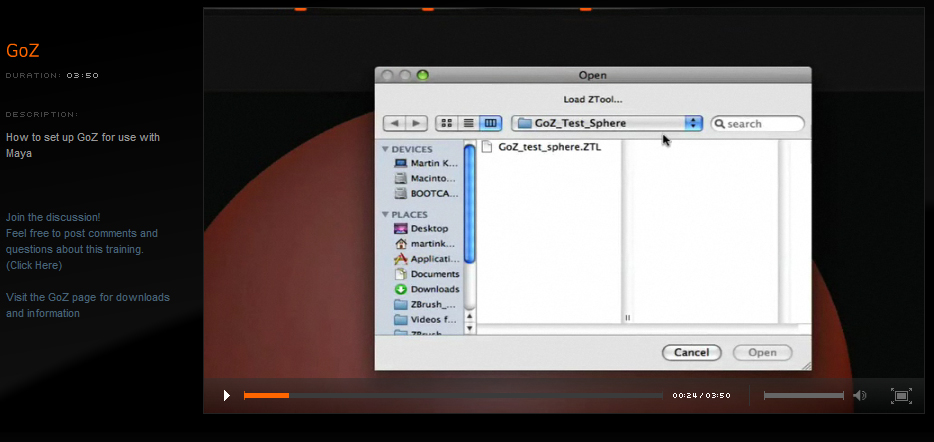Open Visit the GoZ page link

88,306
